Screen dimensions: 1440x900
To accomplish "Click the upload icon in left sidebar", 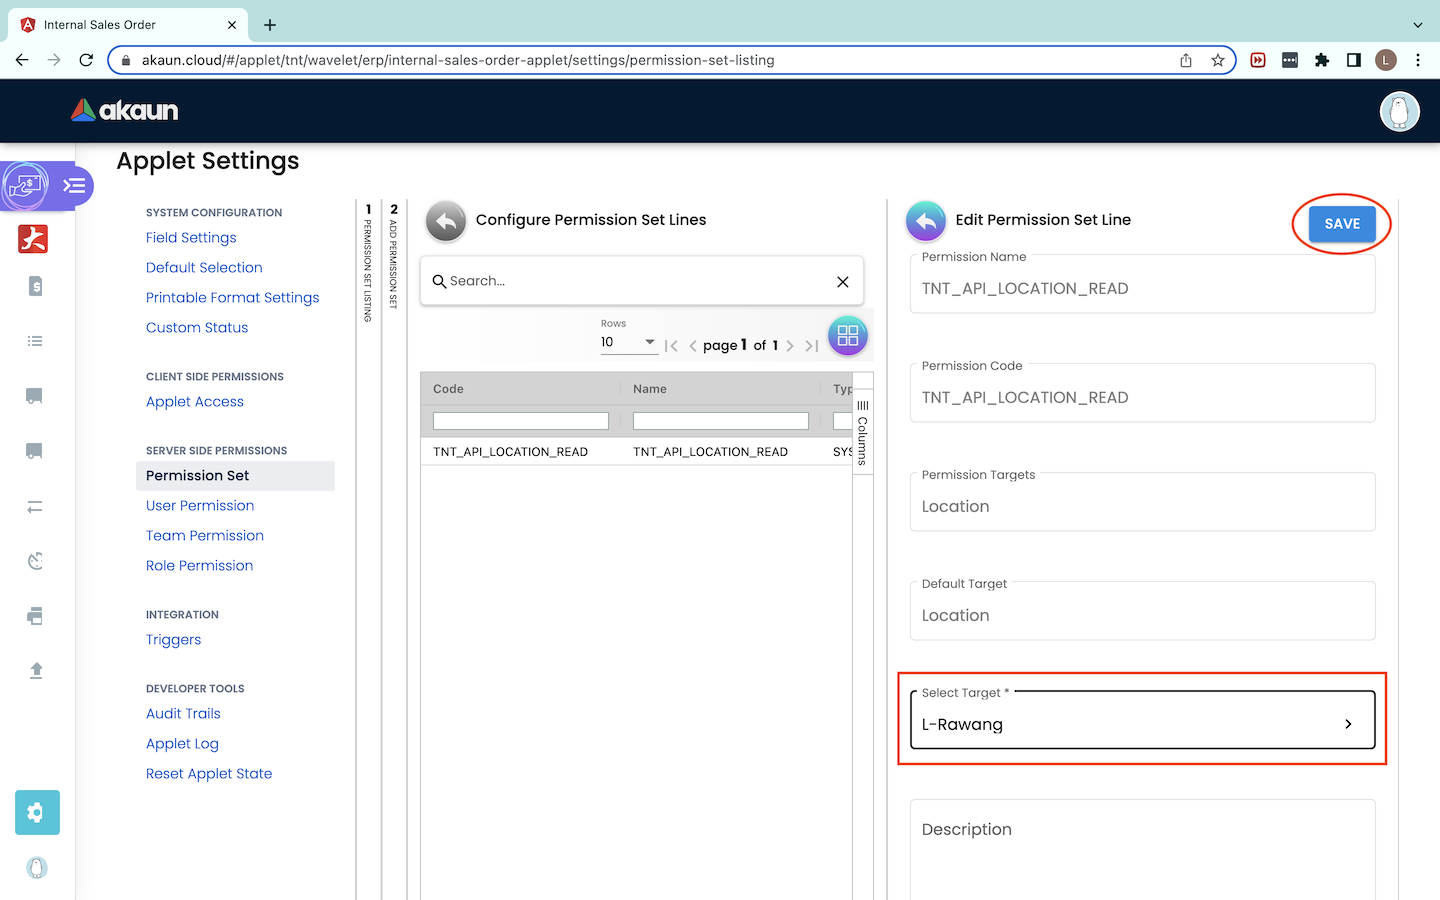I will 36,670.
